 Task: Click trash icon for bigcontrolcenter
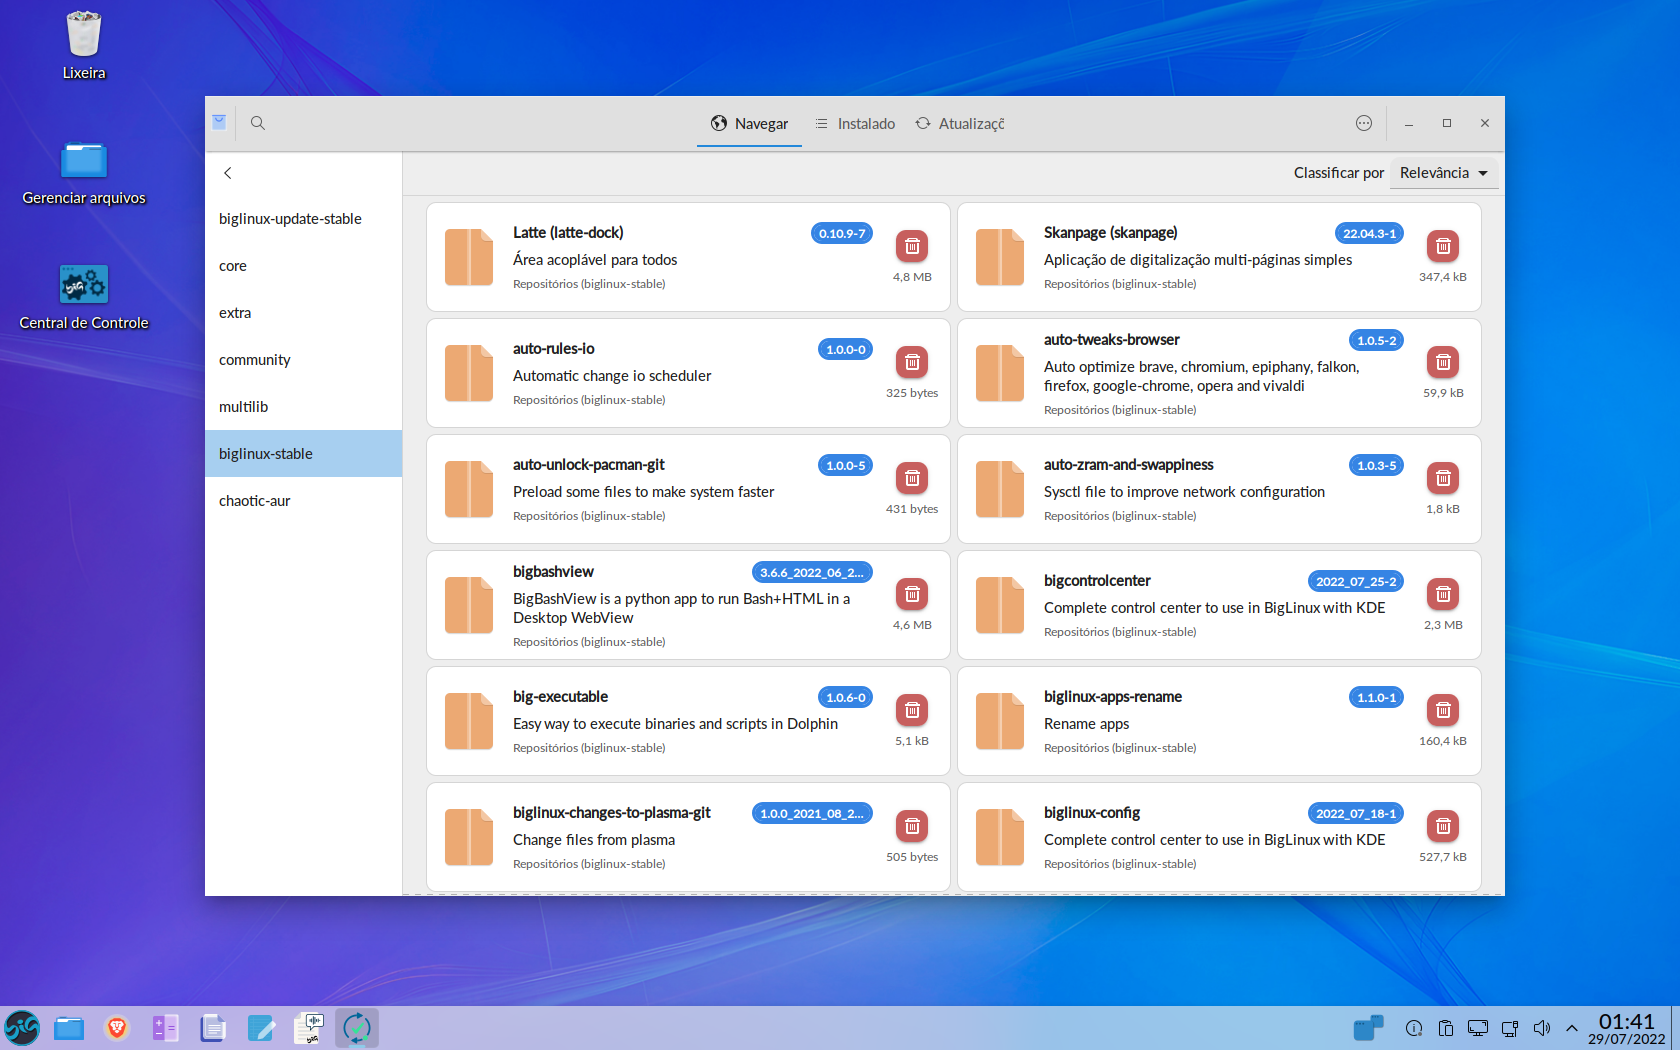(x=1443, y=594)
